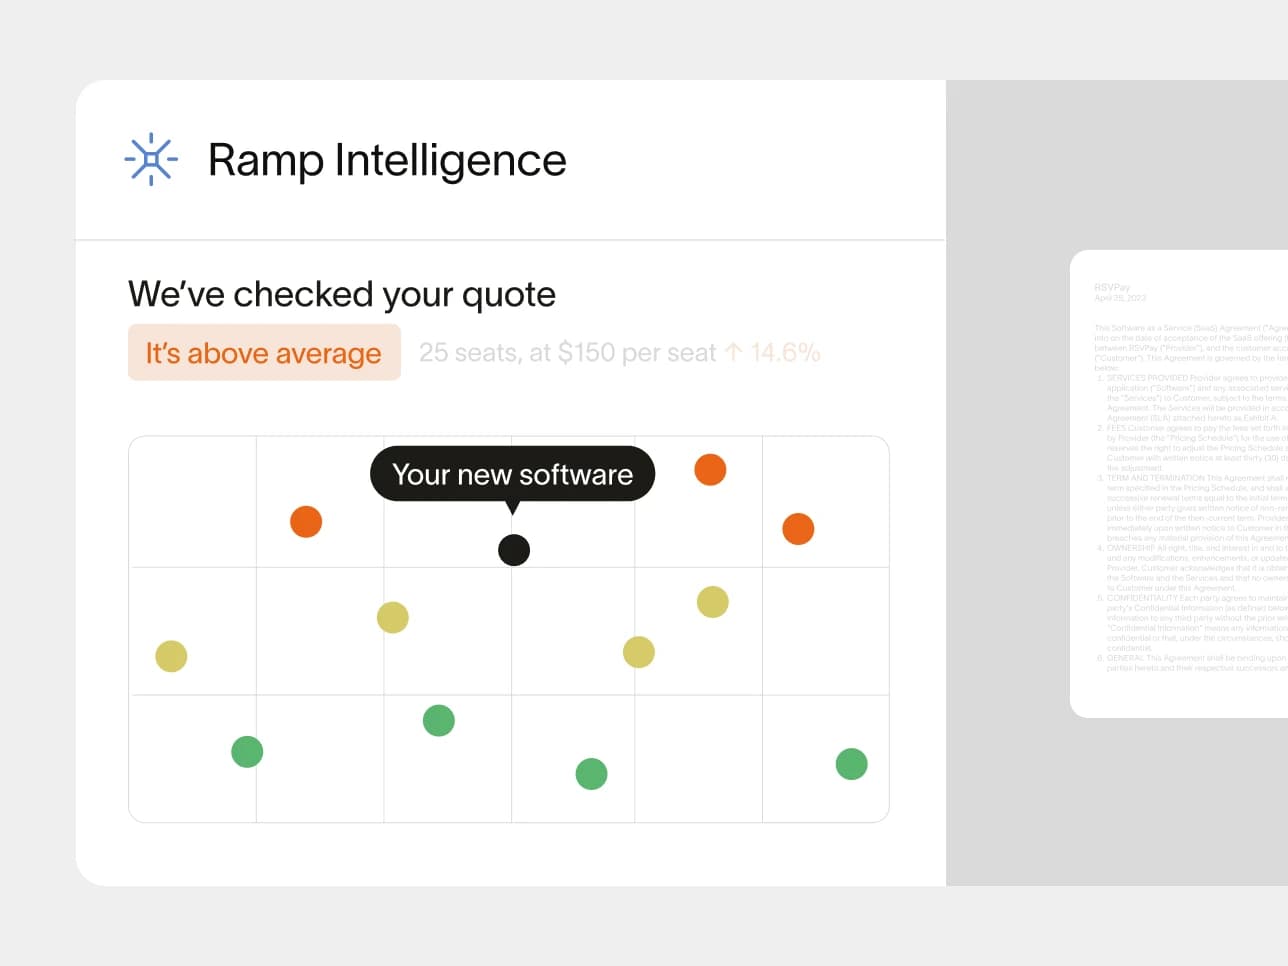Open the 'Your new software' tooltip callout
This screenshot has width=1288, height=966.
[x=512, y=474]
